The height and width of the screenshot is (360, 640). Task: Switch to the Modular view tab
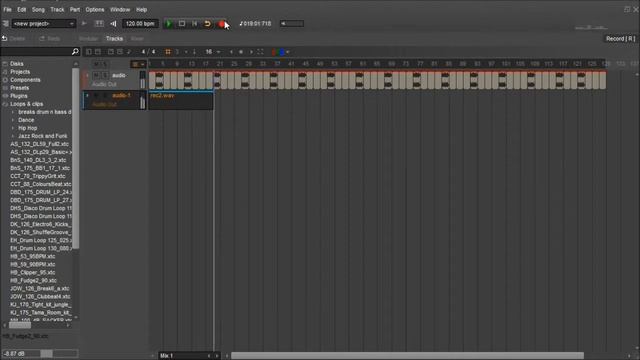pyautogui.click(x=88, y=38)
